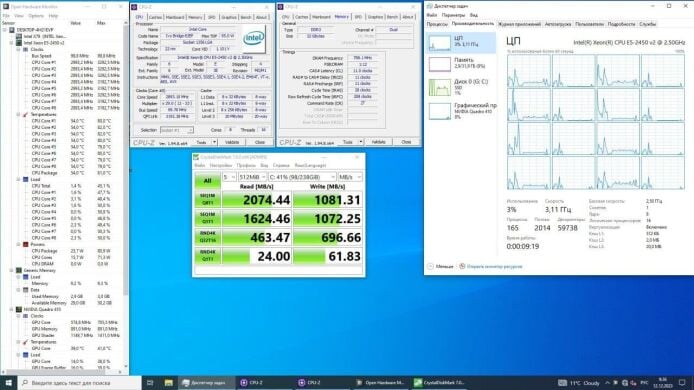This screenshot has width=694, height=390.
Task: Show hidden tray icons chevron
Action: 607,382
